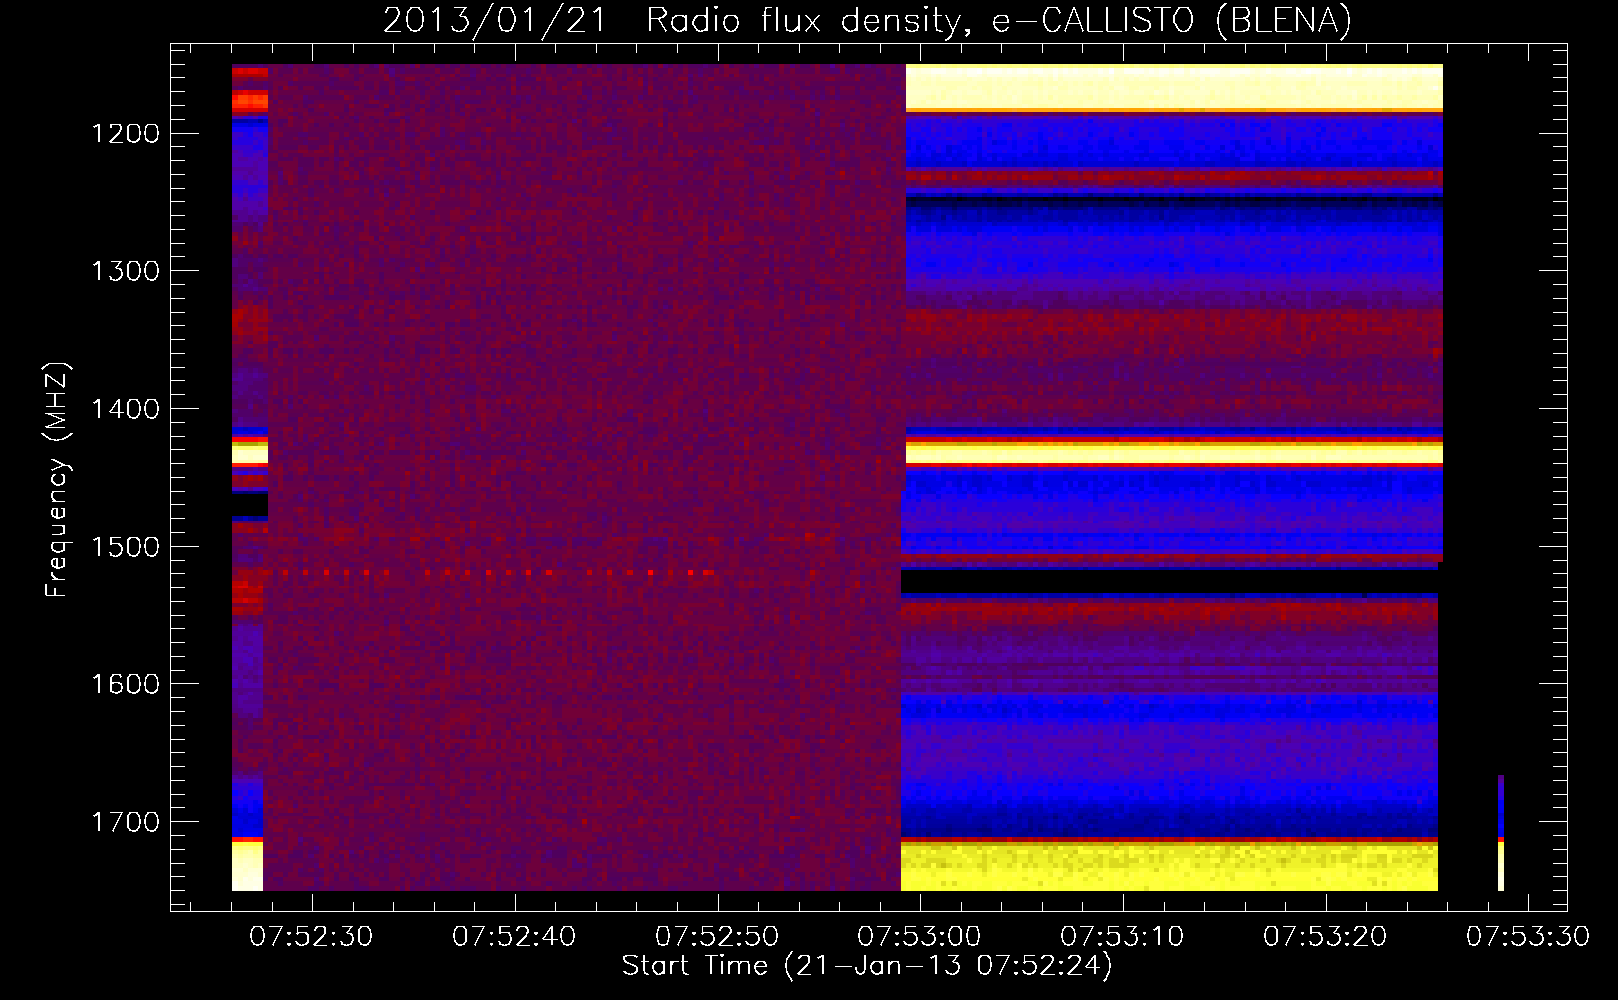Click the 'Start Time (21-Jan-13 07:52:24)' label
The width and height of the screenshot is (1618, 1000).
tap(867, 966)
